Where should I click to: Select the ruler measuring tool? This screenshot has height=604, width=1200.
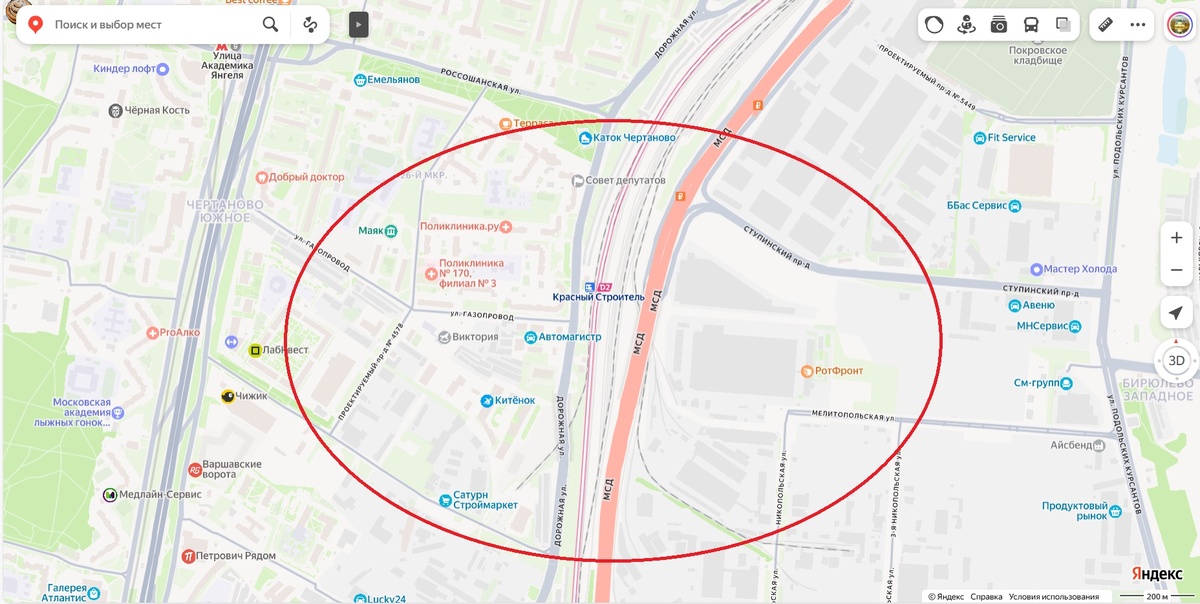click(x=1106, y=25)
